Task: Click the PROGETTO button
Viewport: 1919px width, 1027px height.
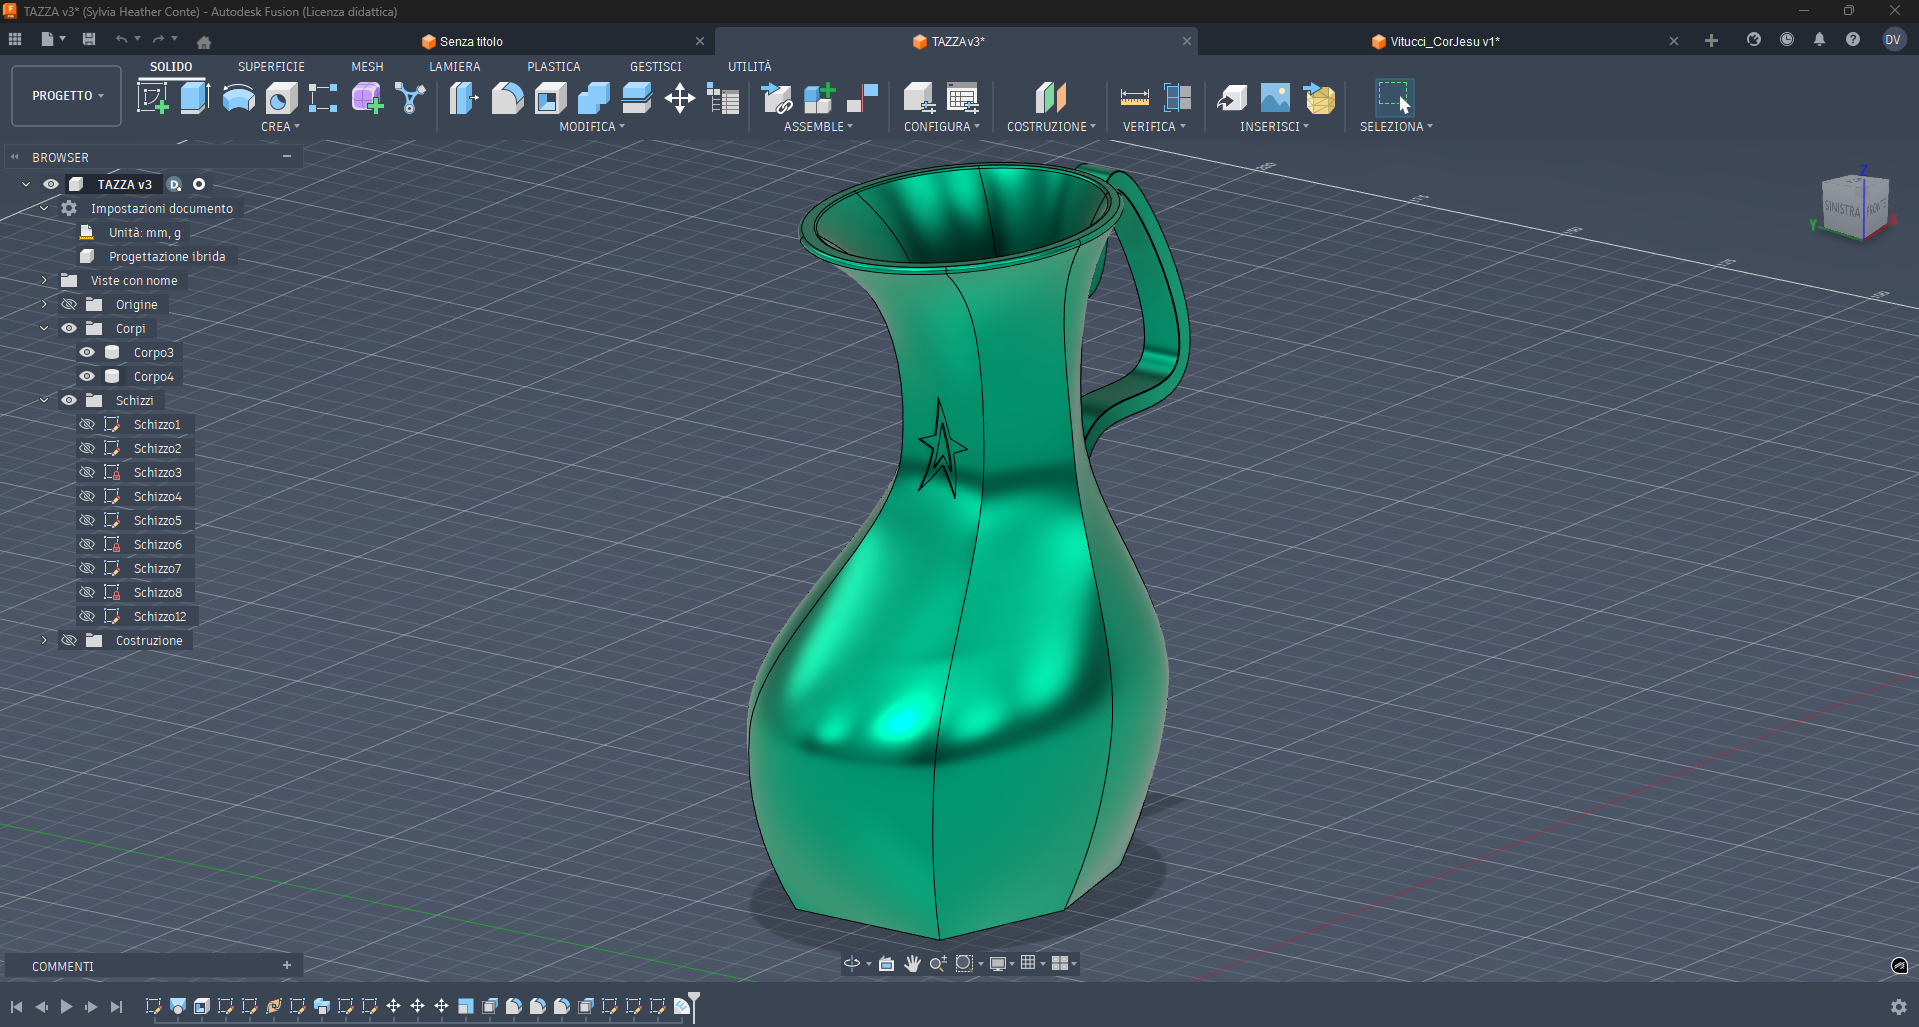Action: tap(65, 95)
